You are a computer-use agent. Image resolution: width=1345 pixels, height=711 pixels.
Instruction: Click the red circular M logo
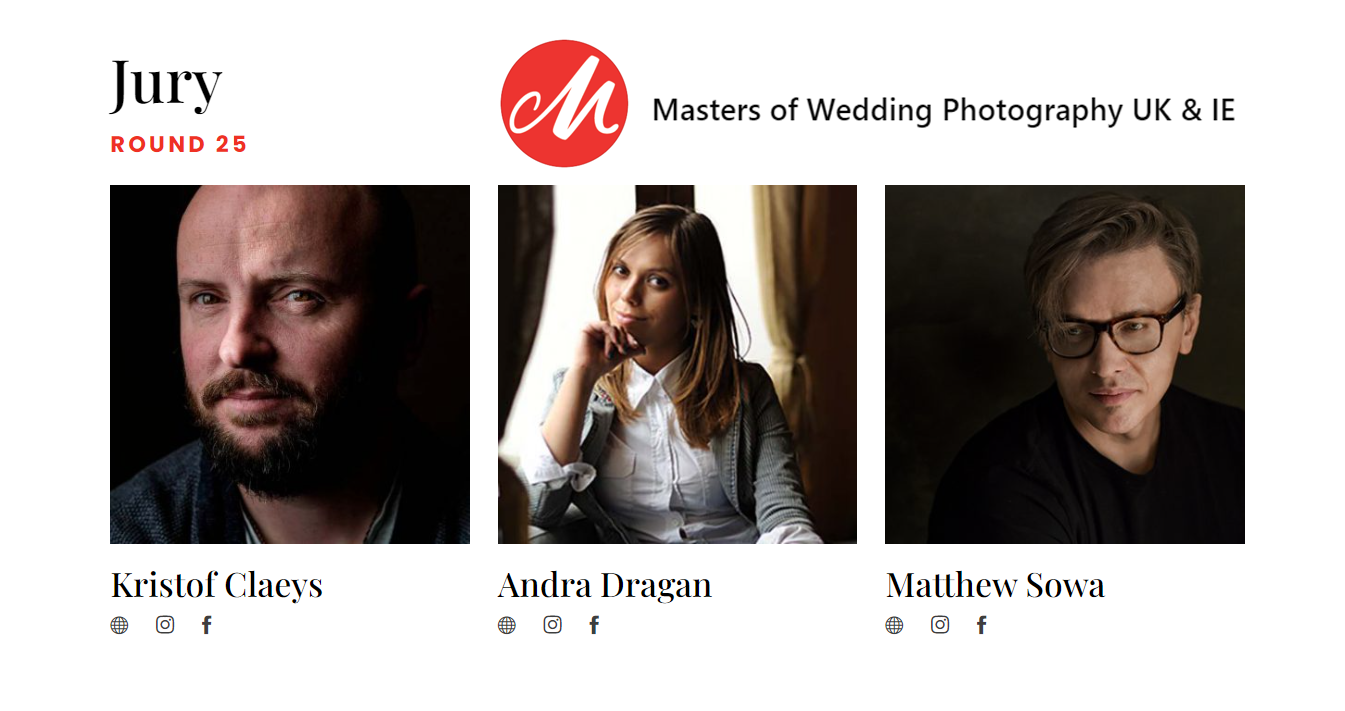pos(564,103)
